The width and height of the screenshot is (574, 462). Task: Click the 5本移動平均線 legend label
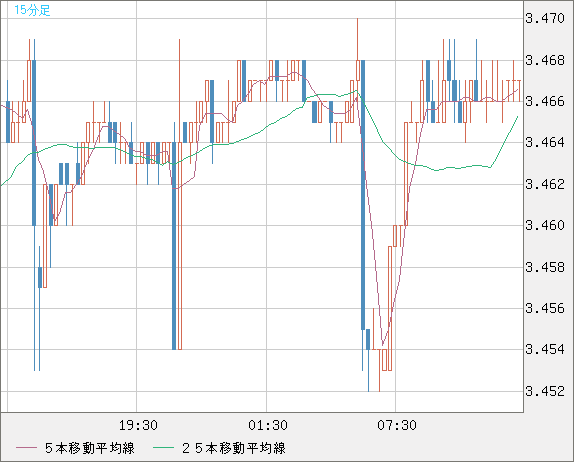point(90,448)
